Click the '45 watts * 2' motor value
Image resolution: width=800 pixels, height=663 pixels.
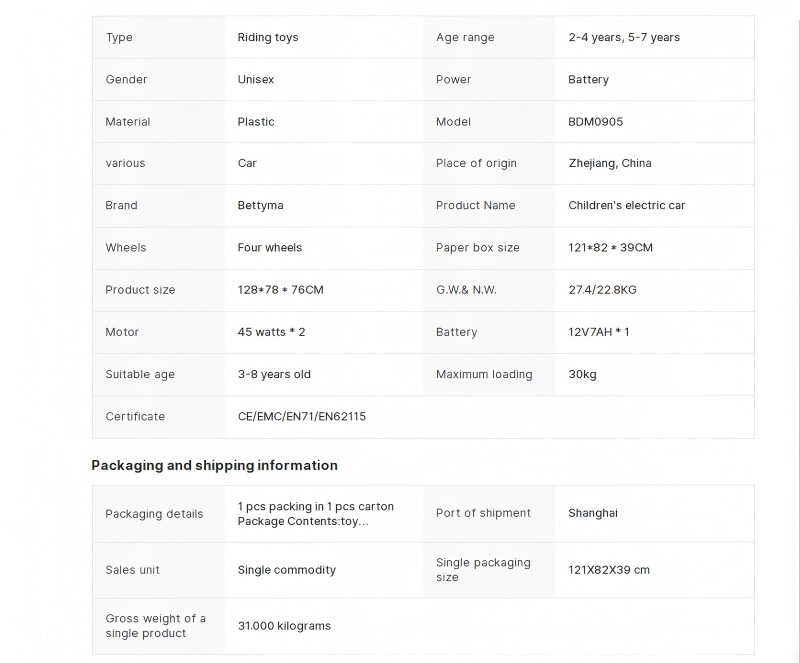coord(272,332)
